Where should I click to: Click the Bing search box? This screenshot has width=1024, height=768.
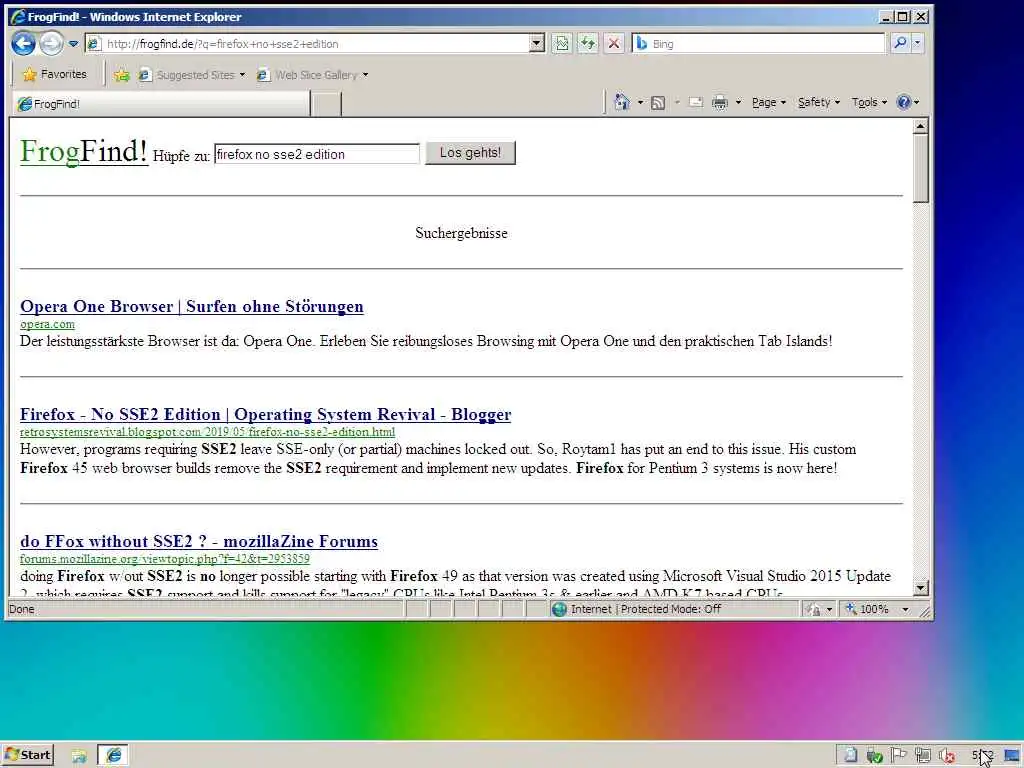pos(758,44)
